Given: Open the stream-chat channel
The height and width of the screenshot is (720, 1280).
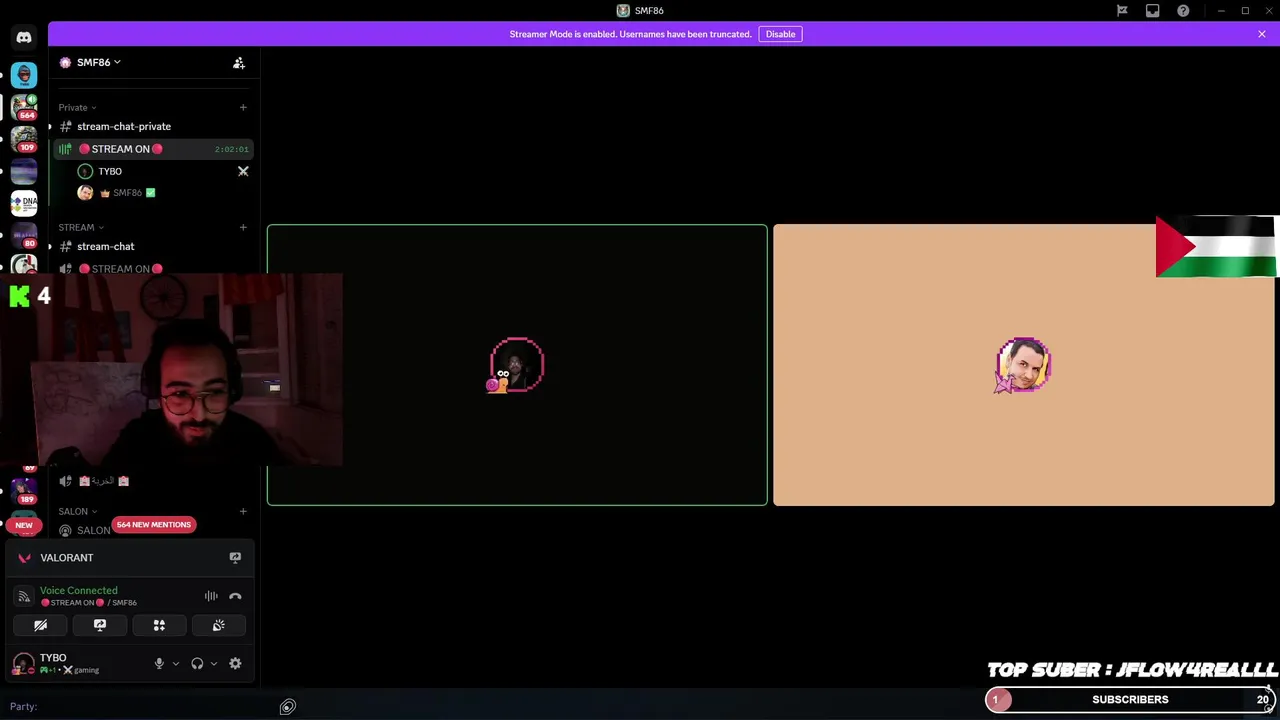Looking at the screenshot, I should click(153, 247).
